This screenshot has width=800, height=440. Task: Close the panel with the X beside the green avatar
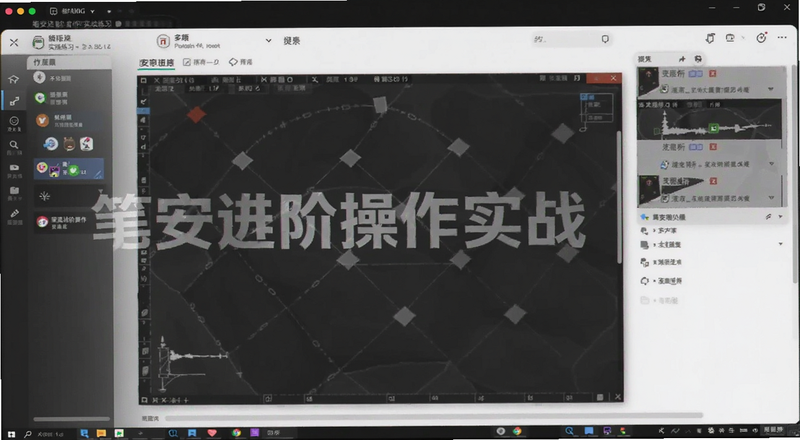[x=14, y=42]
